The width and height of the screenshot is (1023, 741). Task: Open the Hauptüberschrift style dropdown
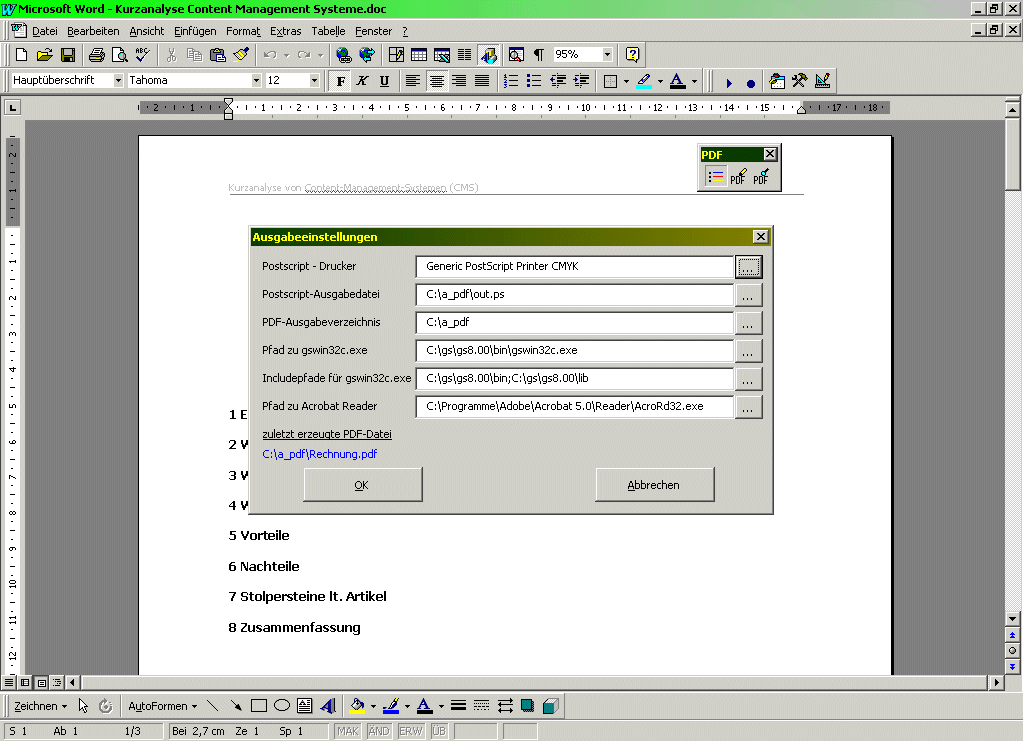click(118, 80)
